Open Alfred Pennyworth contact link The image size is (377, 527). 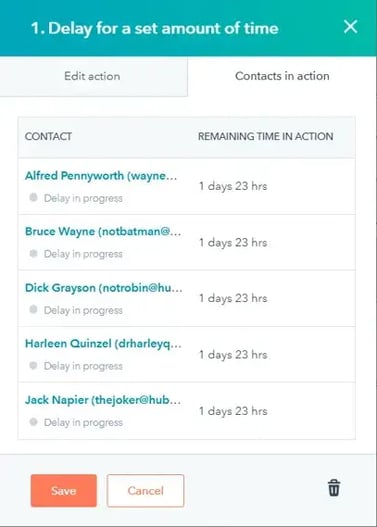click(101, 176)
